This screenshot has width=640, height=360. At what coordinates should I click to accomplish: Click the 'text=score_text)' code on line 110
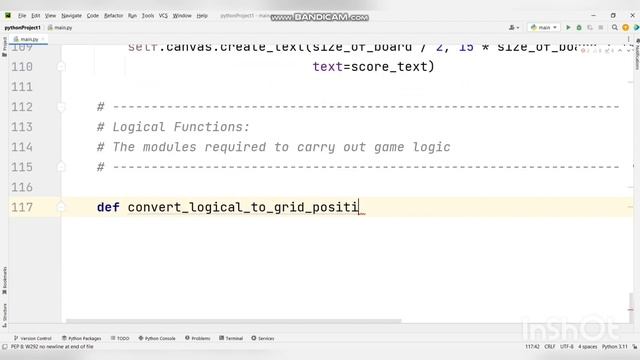coord(373,67)
